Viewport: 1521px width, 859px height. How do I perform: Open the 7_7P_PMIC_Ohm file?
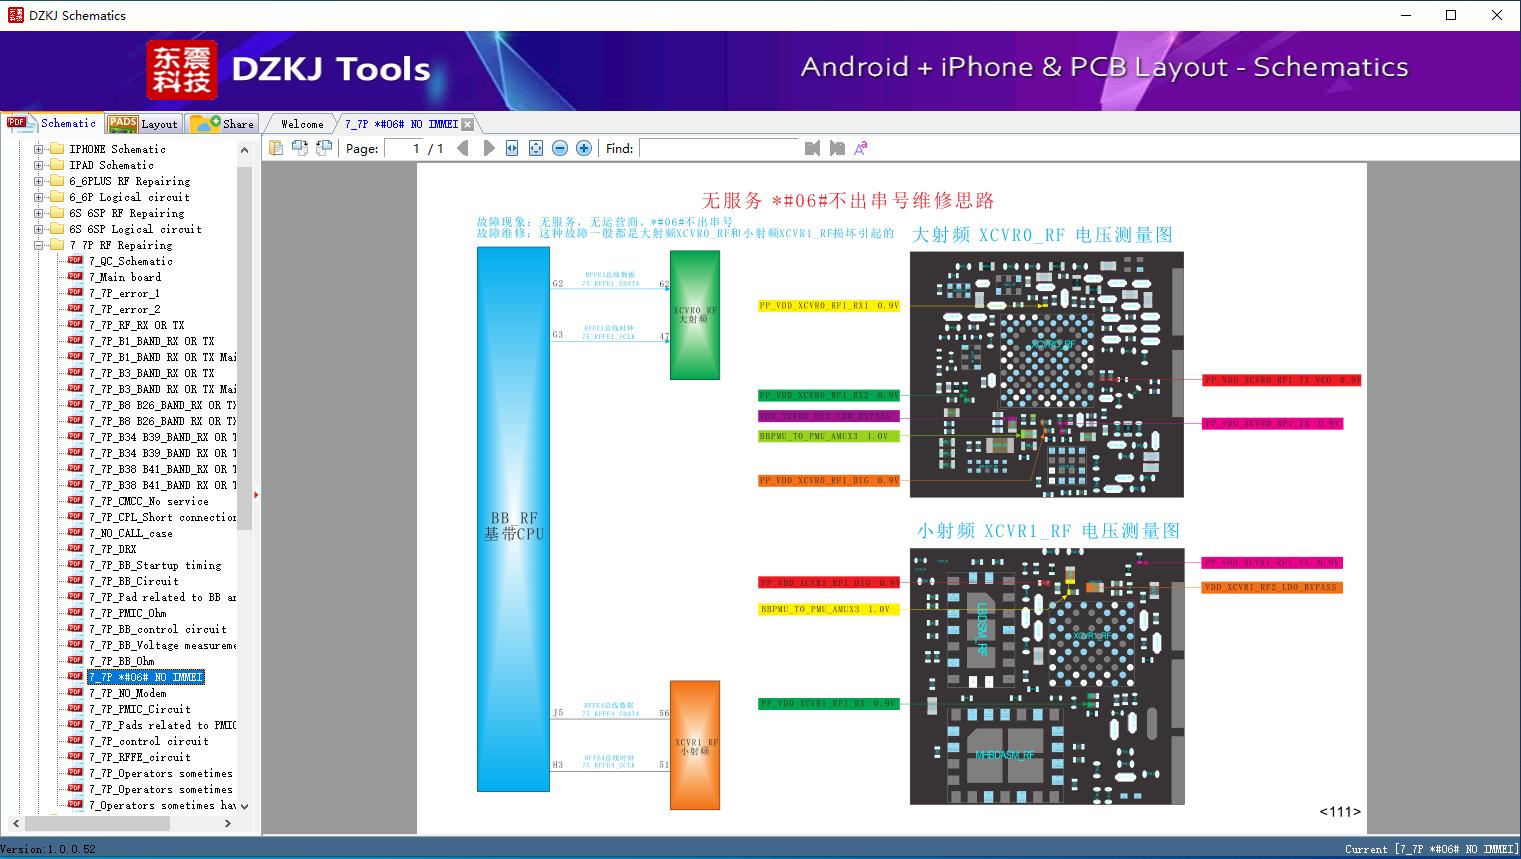[x=127, y=613]
